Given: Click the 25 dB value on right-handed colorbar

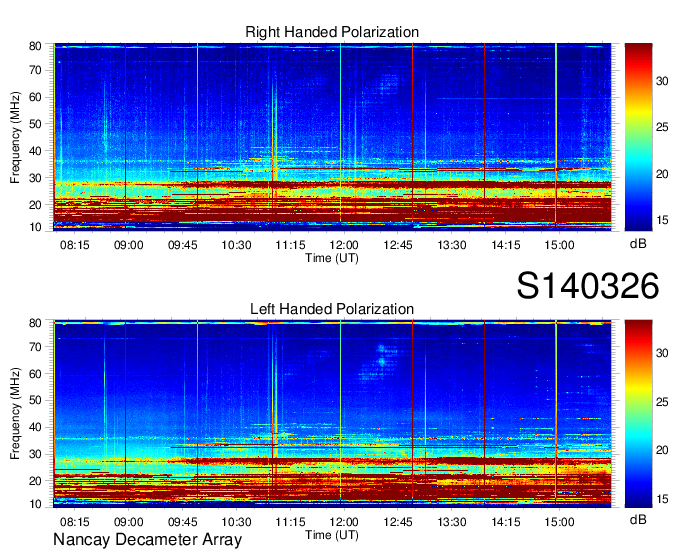Looking at the screenshot, I should pyautogui.click(x=662, y=127).
